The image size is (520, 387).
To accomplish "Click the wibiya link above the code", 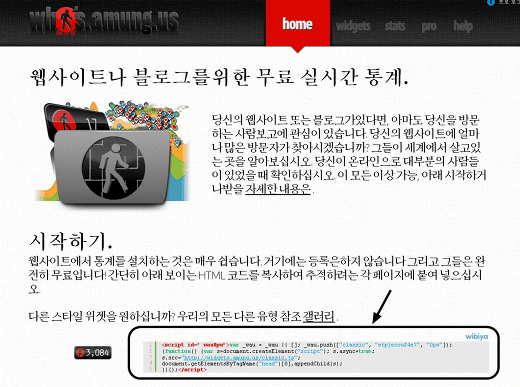I will pyautogui.click(x=477, y=336).
